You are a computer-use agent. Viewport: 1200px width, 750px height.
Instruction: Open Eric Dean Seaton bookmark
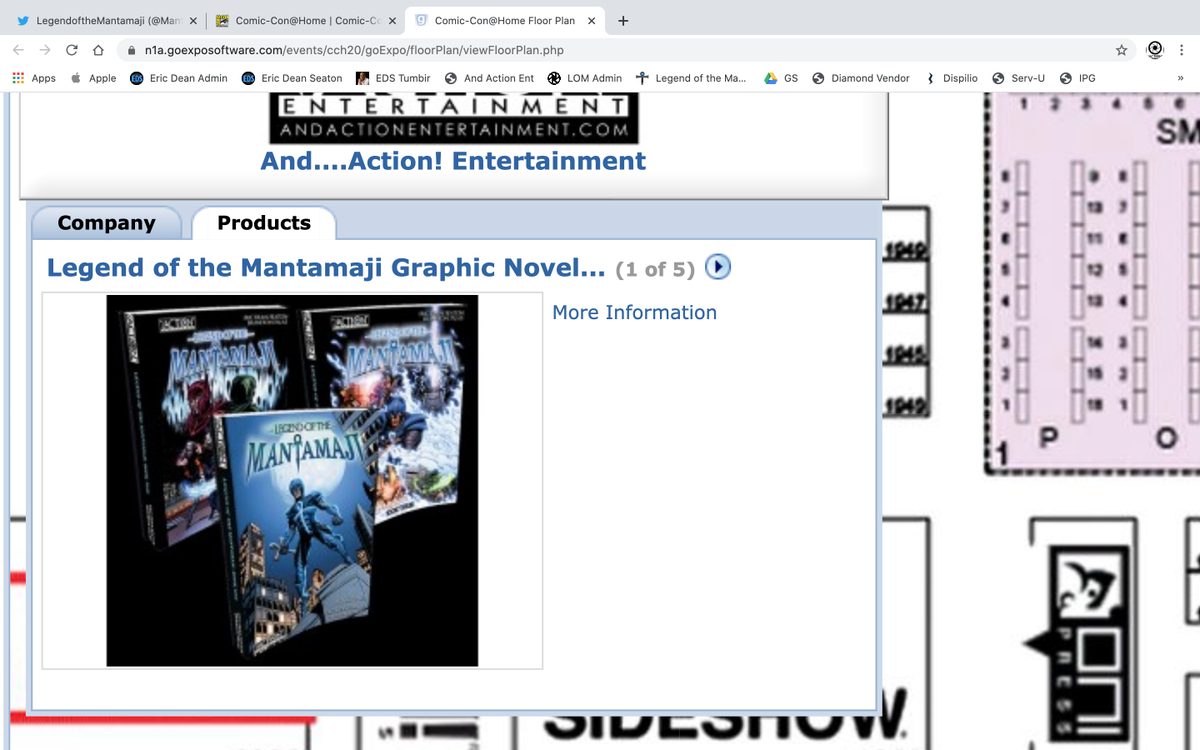click(x=292, y=78)
